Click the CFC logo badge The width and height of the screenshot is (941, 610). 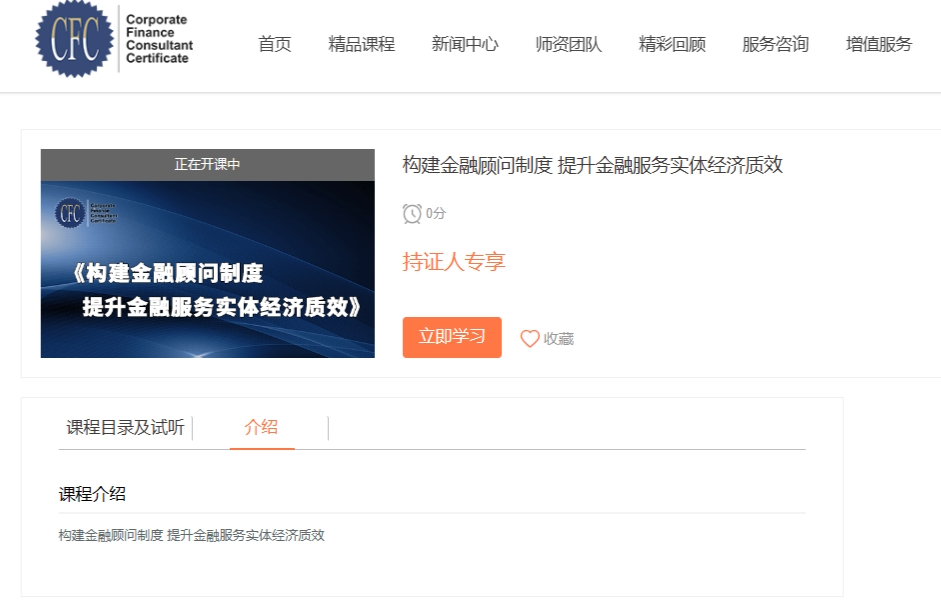(x=74, y=39)
